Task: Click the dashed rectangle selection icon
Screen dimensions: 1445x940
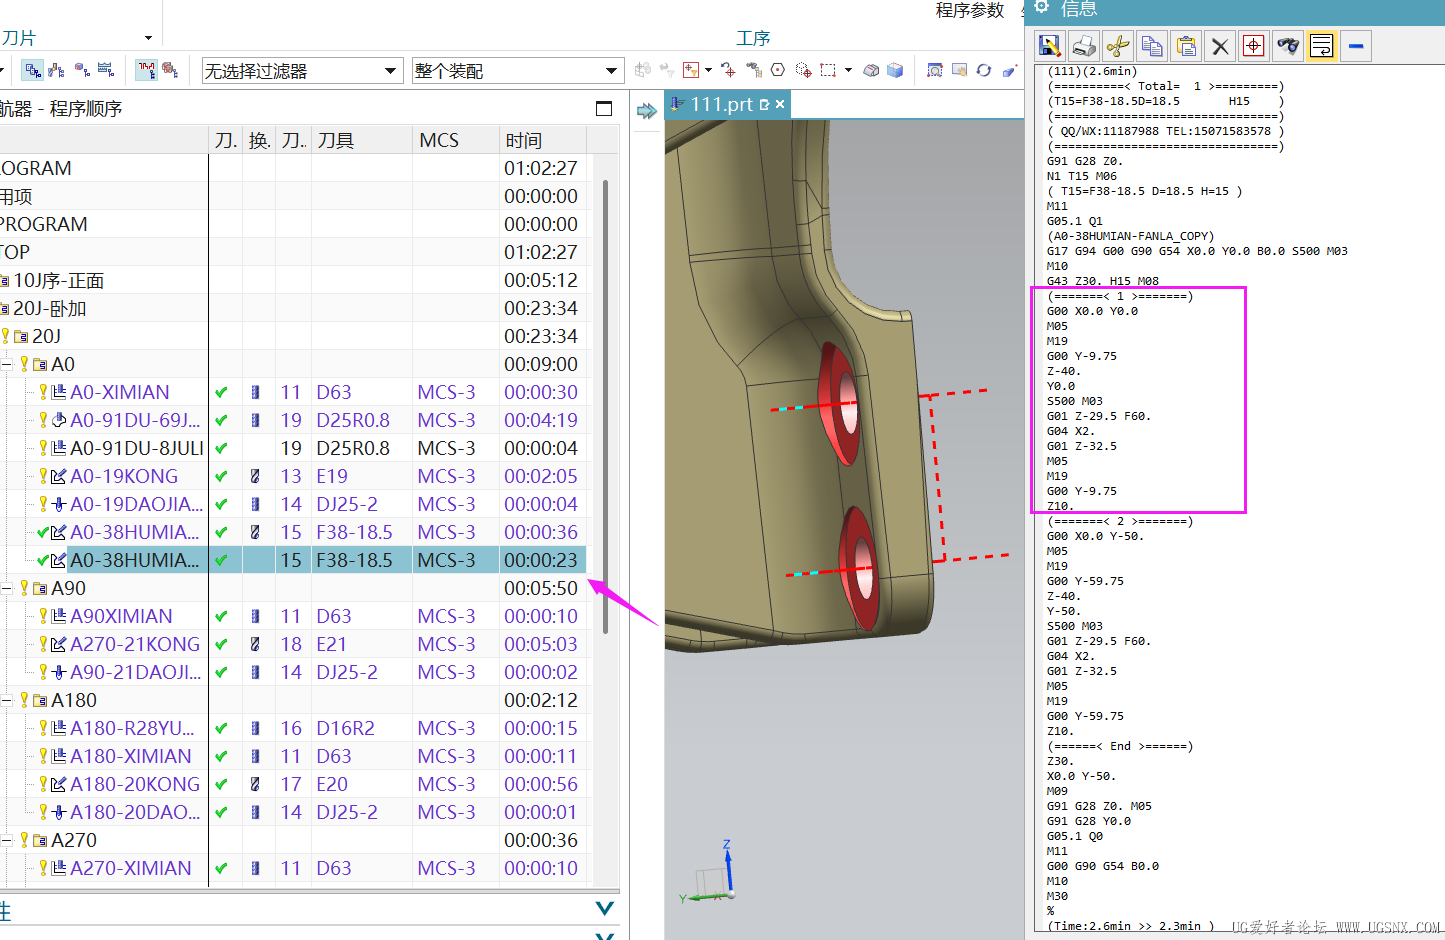Action: (x=828, y=70)
